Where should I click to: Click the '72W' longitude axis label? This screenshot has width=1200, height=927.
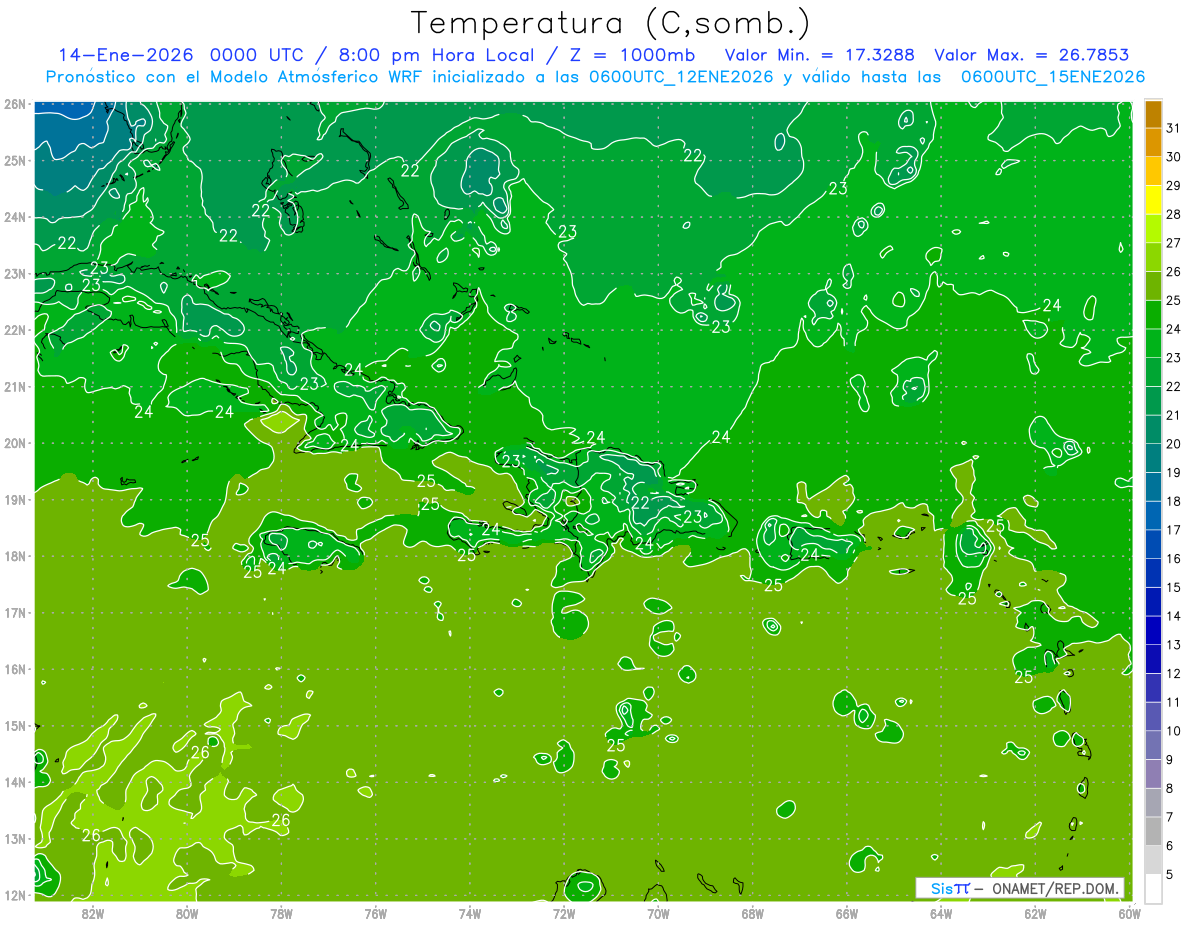[x=564, y=913]
